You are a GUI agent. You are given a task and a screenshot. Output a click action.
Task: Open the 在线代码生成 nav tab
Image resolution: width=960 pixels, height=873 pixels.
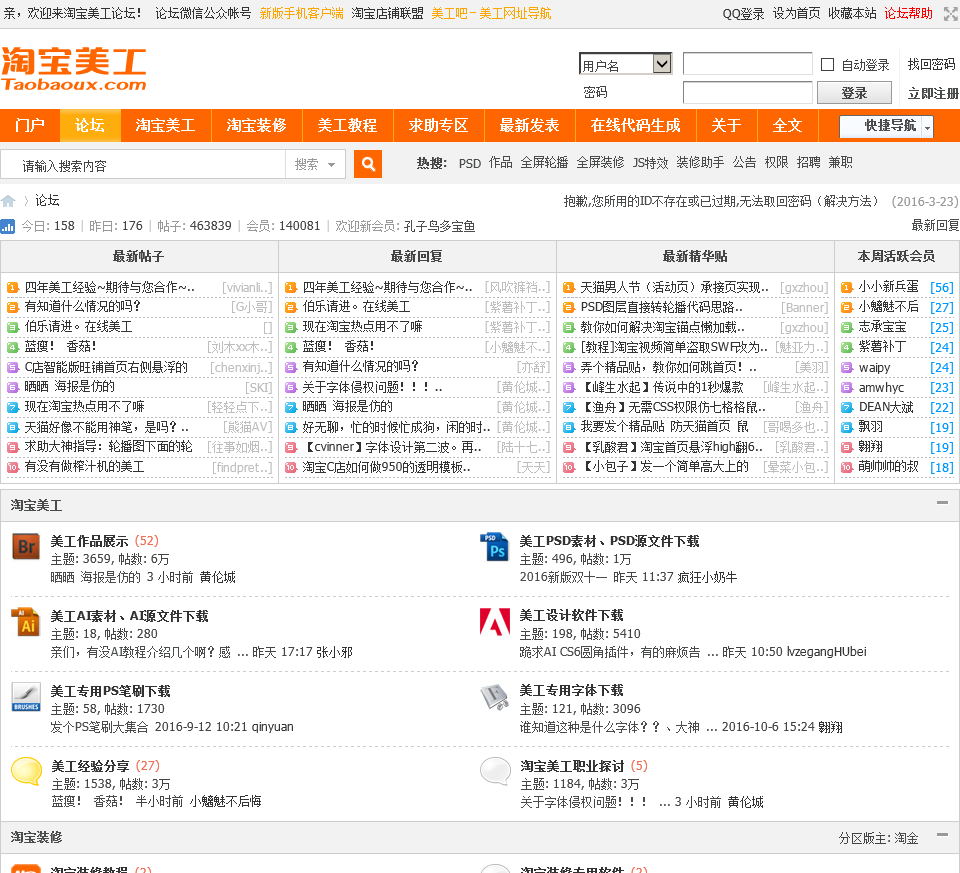coord(636,126)
